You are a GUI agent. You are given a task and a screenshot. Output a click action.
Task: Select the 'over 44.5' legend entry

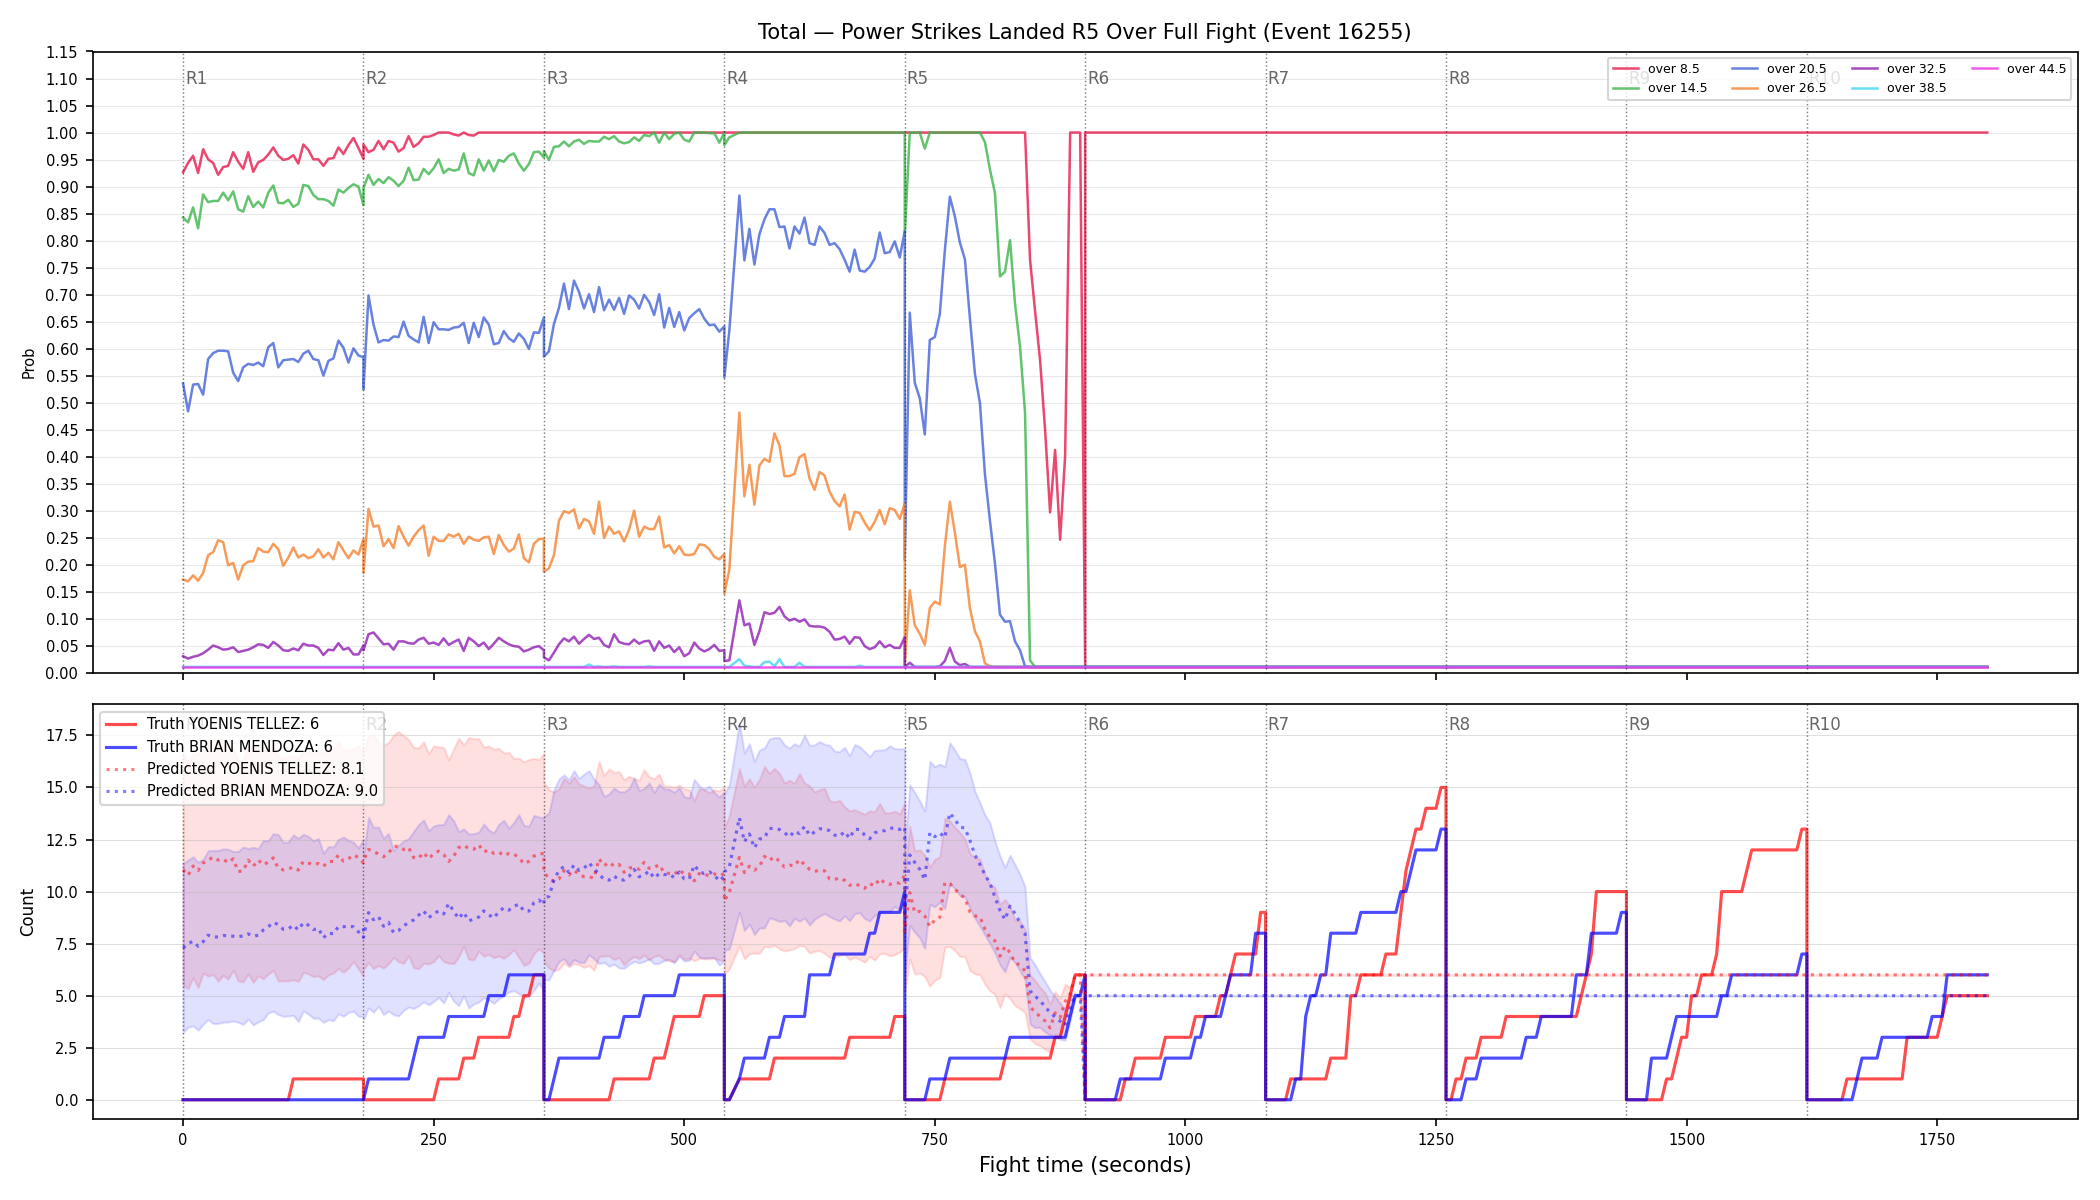click(x=2018, y=69)
